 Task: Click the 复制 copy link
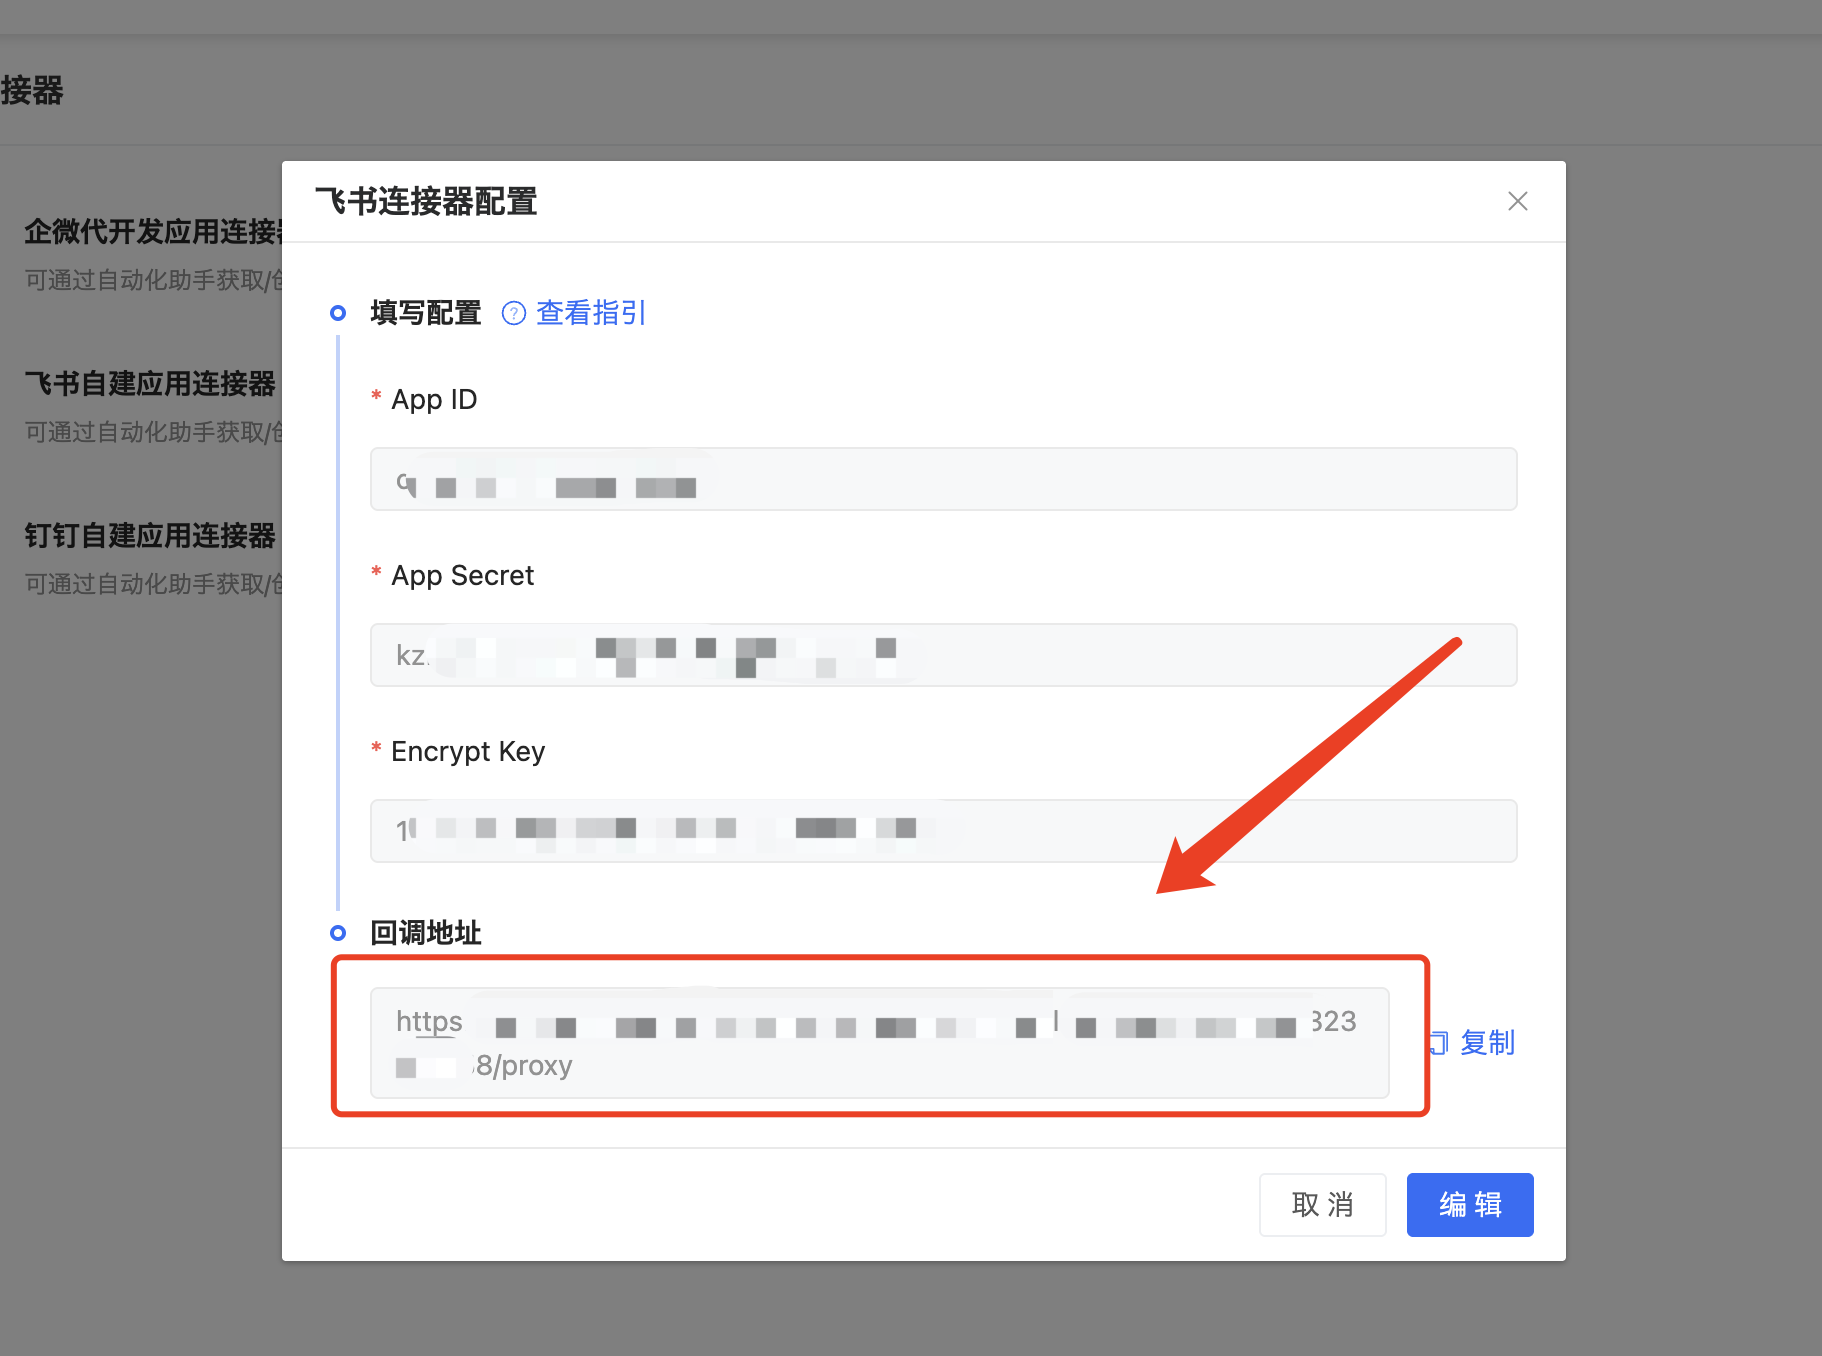[x=1487, y=1043]
